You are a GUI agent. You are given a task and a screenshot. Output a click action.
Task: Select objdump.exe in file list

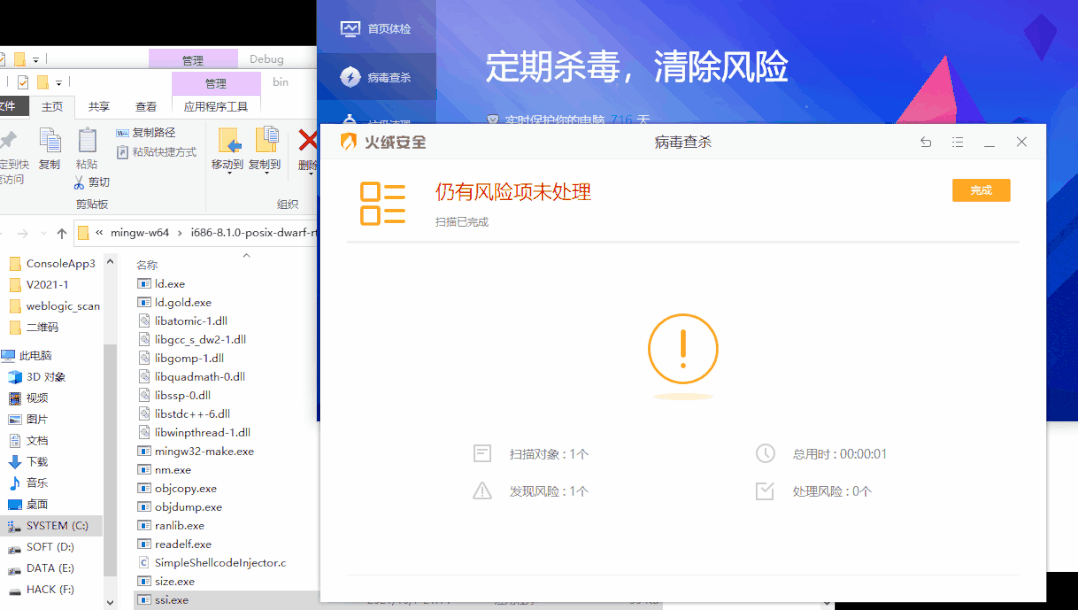[180, 507]
